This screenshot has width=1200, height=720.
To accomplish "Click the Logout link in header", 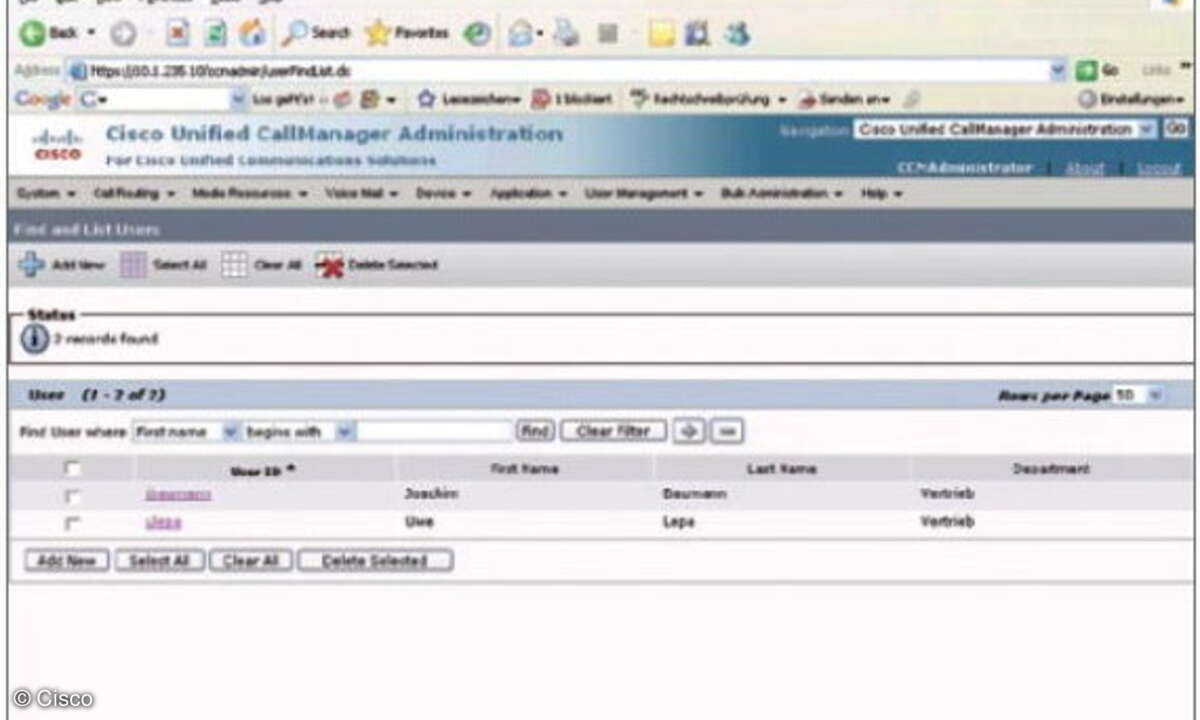I will (1159, 168).
